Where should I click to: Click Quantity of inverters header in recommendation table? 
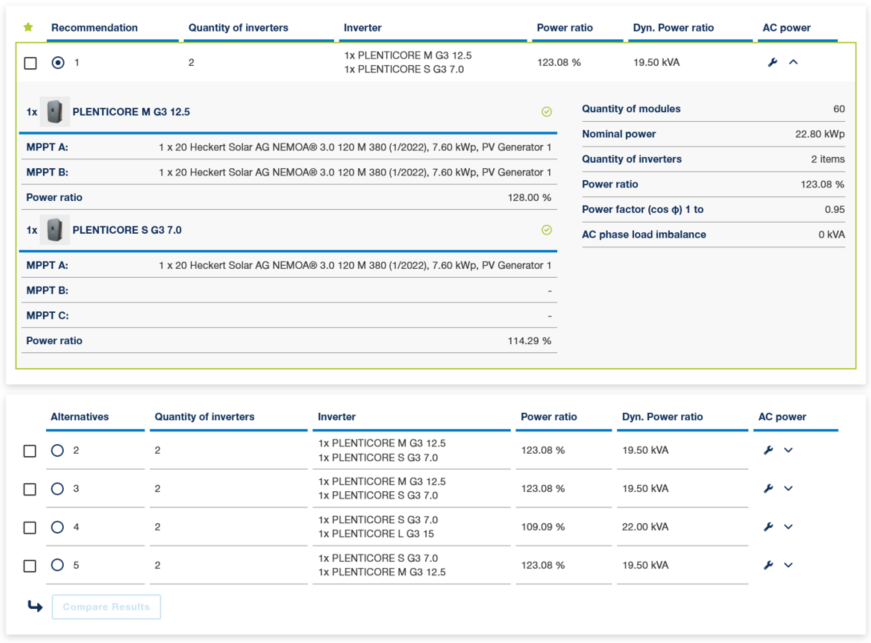coord(238,28)
